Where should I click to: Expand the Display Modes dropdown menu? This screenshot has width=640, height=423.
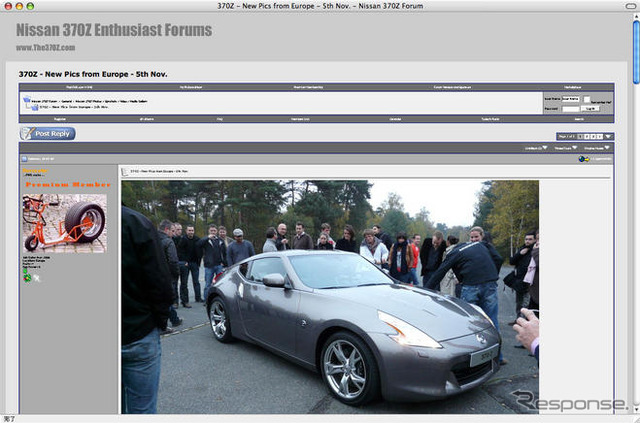(x=597, y=148)
